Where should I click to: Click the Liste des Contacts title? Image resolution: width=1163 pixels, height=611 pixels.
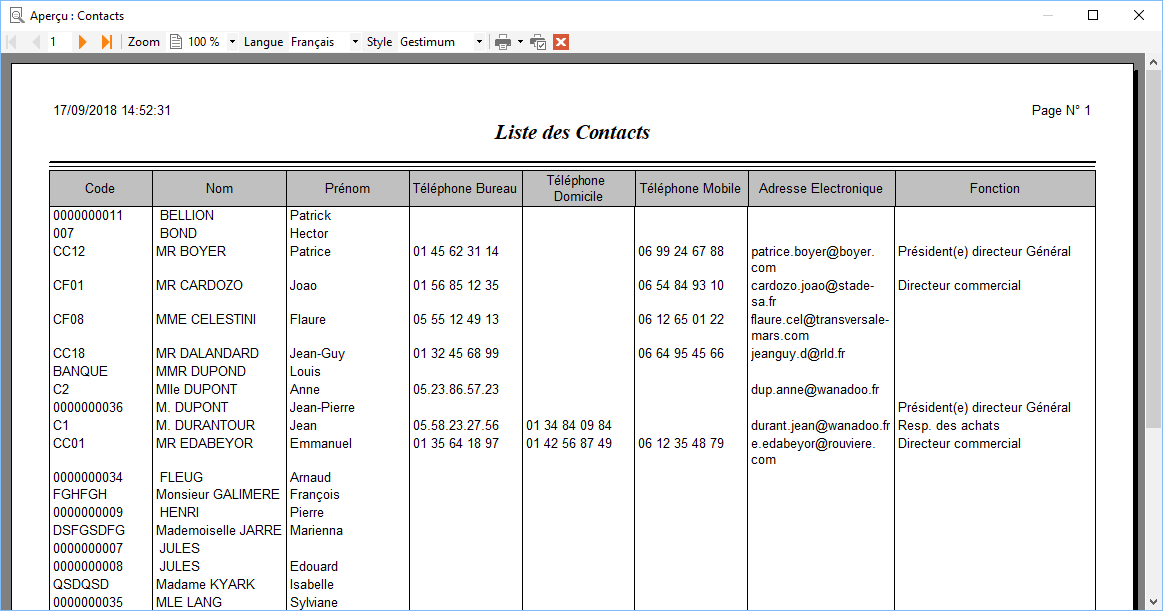[572, 133]
